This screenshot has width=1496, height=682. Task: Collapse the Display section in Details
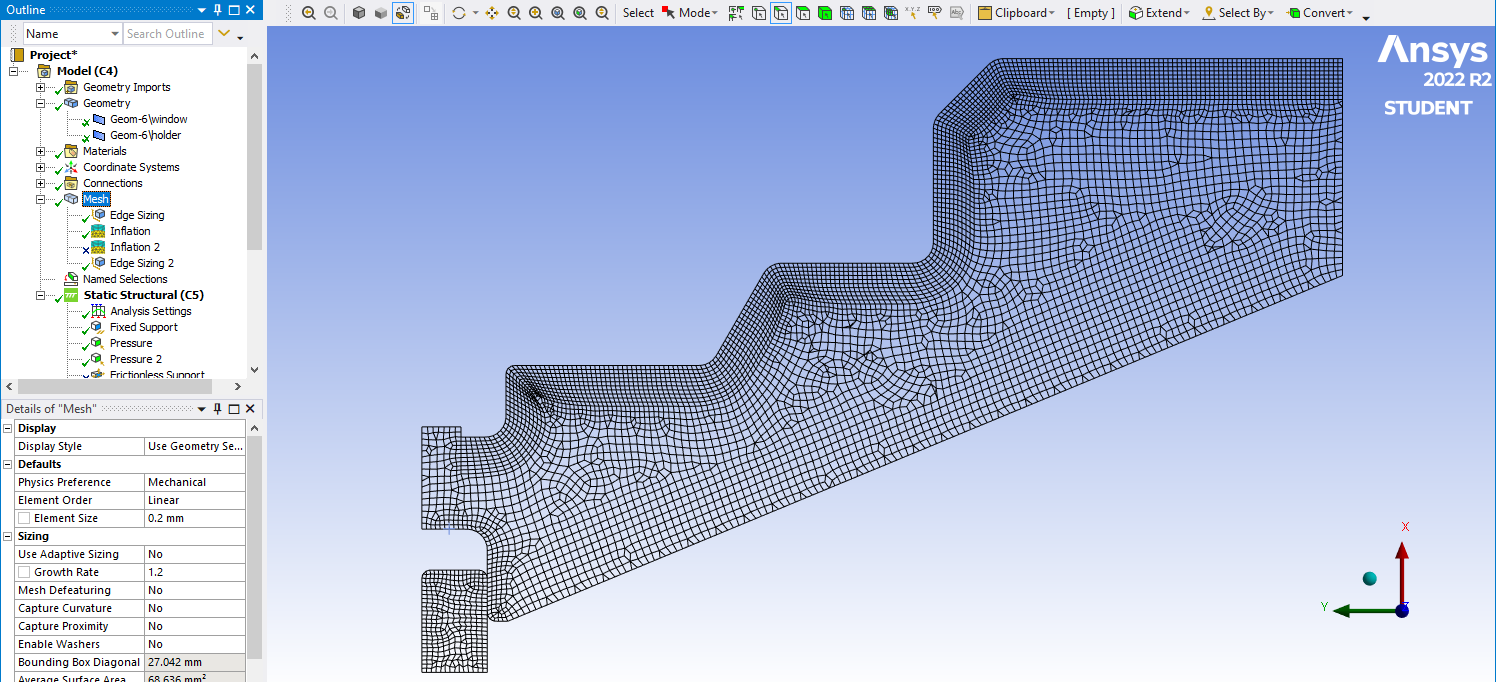point(8,428)
